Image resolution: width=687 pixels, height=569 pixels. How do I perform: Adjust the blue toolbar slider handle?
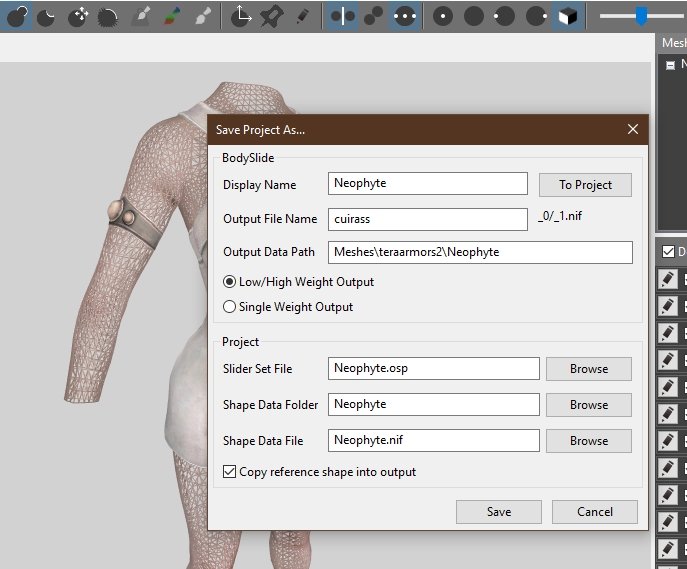[x=641, y=16]
